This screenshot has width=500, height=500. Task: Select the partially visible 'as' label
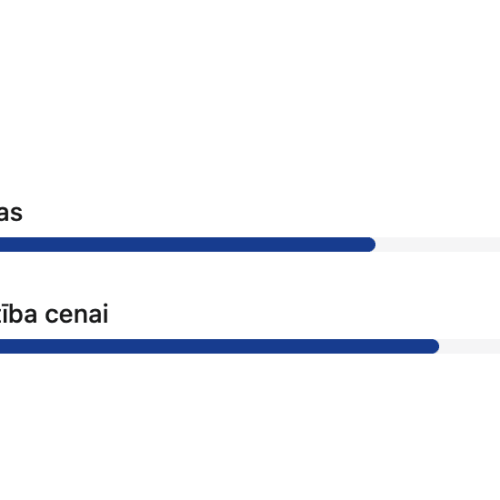11,213
